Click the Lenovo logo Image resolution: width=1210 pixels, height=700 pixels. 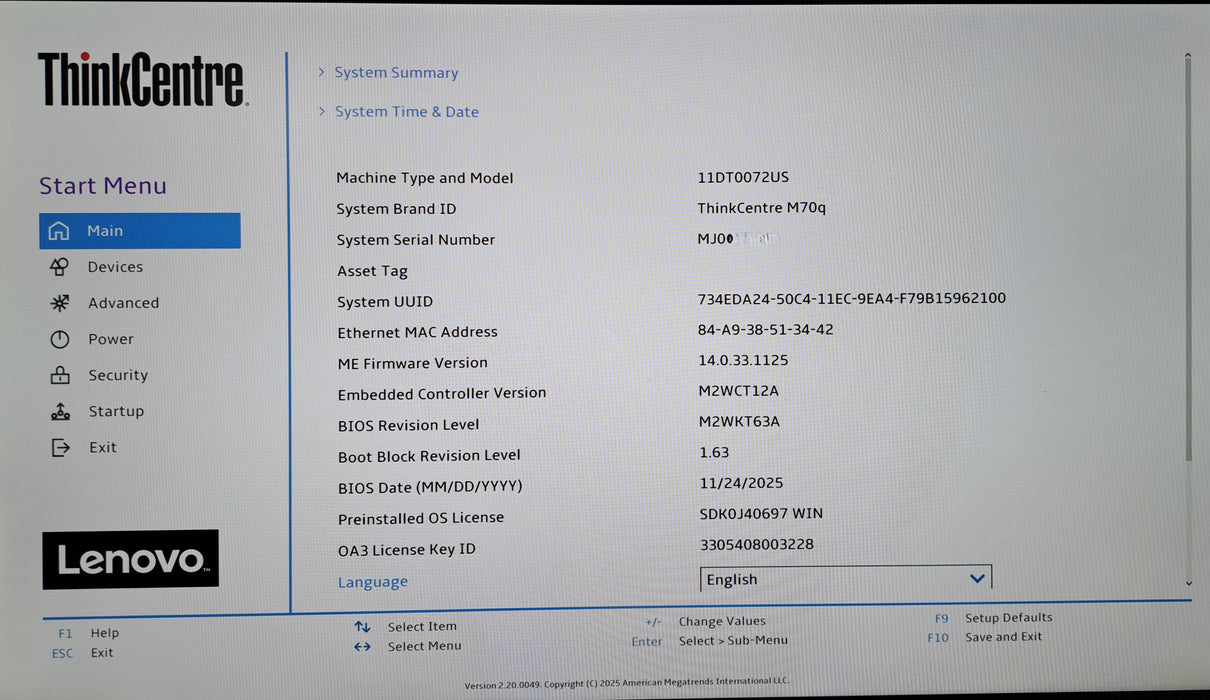pos(130,559)
